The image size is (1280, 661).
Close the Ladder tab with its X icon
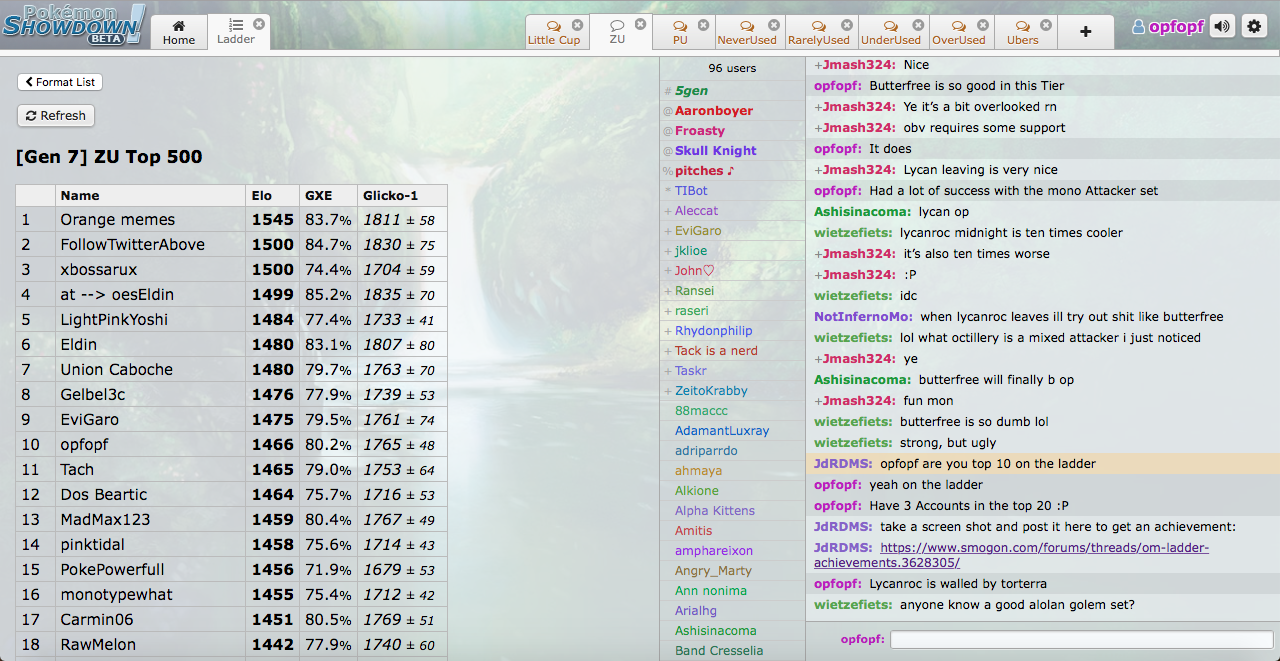click(259, 24)
